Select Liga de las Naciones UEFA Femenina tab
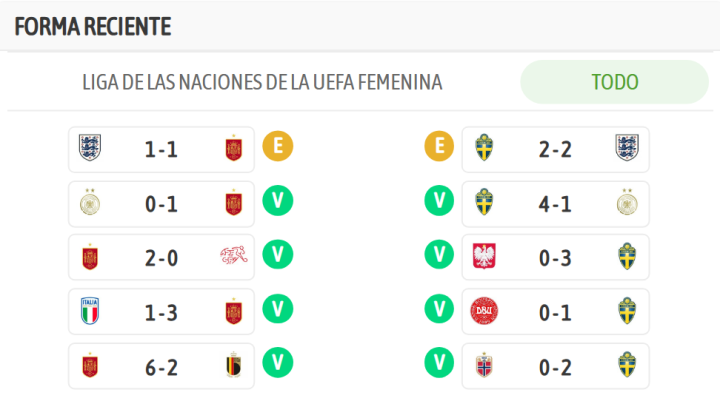Screen dimensions: 720x401 click(262, 82)
